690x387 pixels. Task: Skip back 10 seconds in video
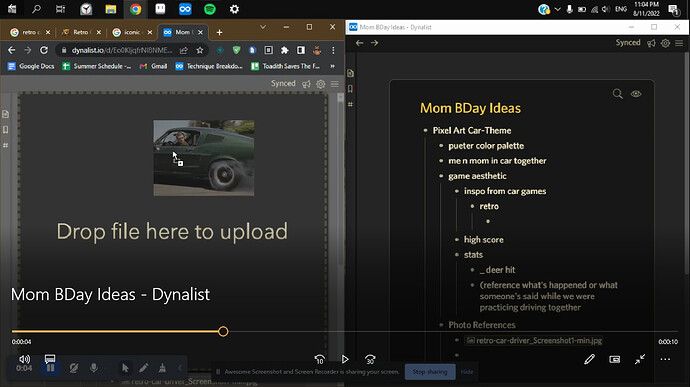click(x=320, y=359)
